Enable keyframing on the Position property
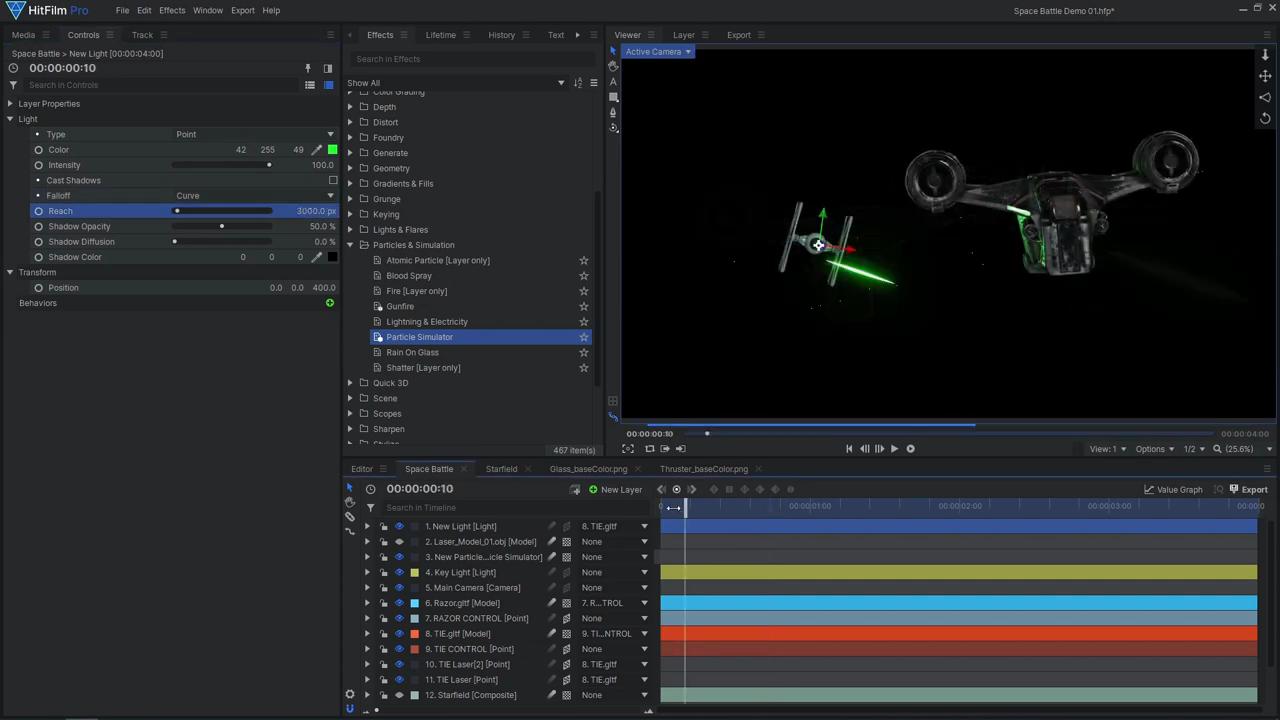The image size is (1280, 720). point(39,288)
